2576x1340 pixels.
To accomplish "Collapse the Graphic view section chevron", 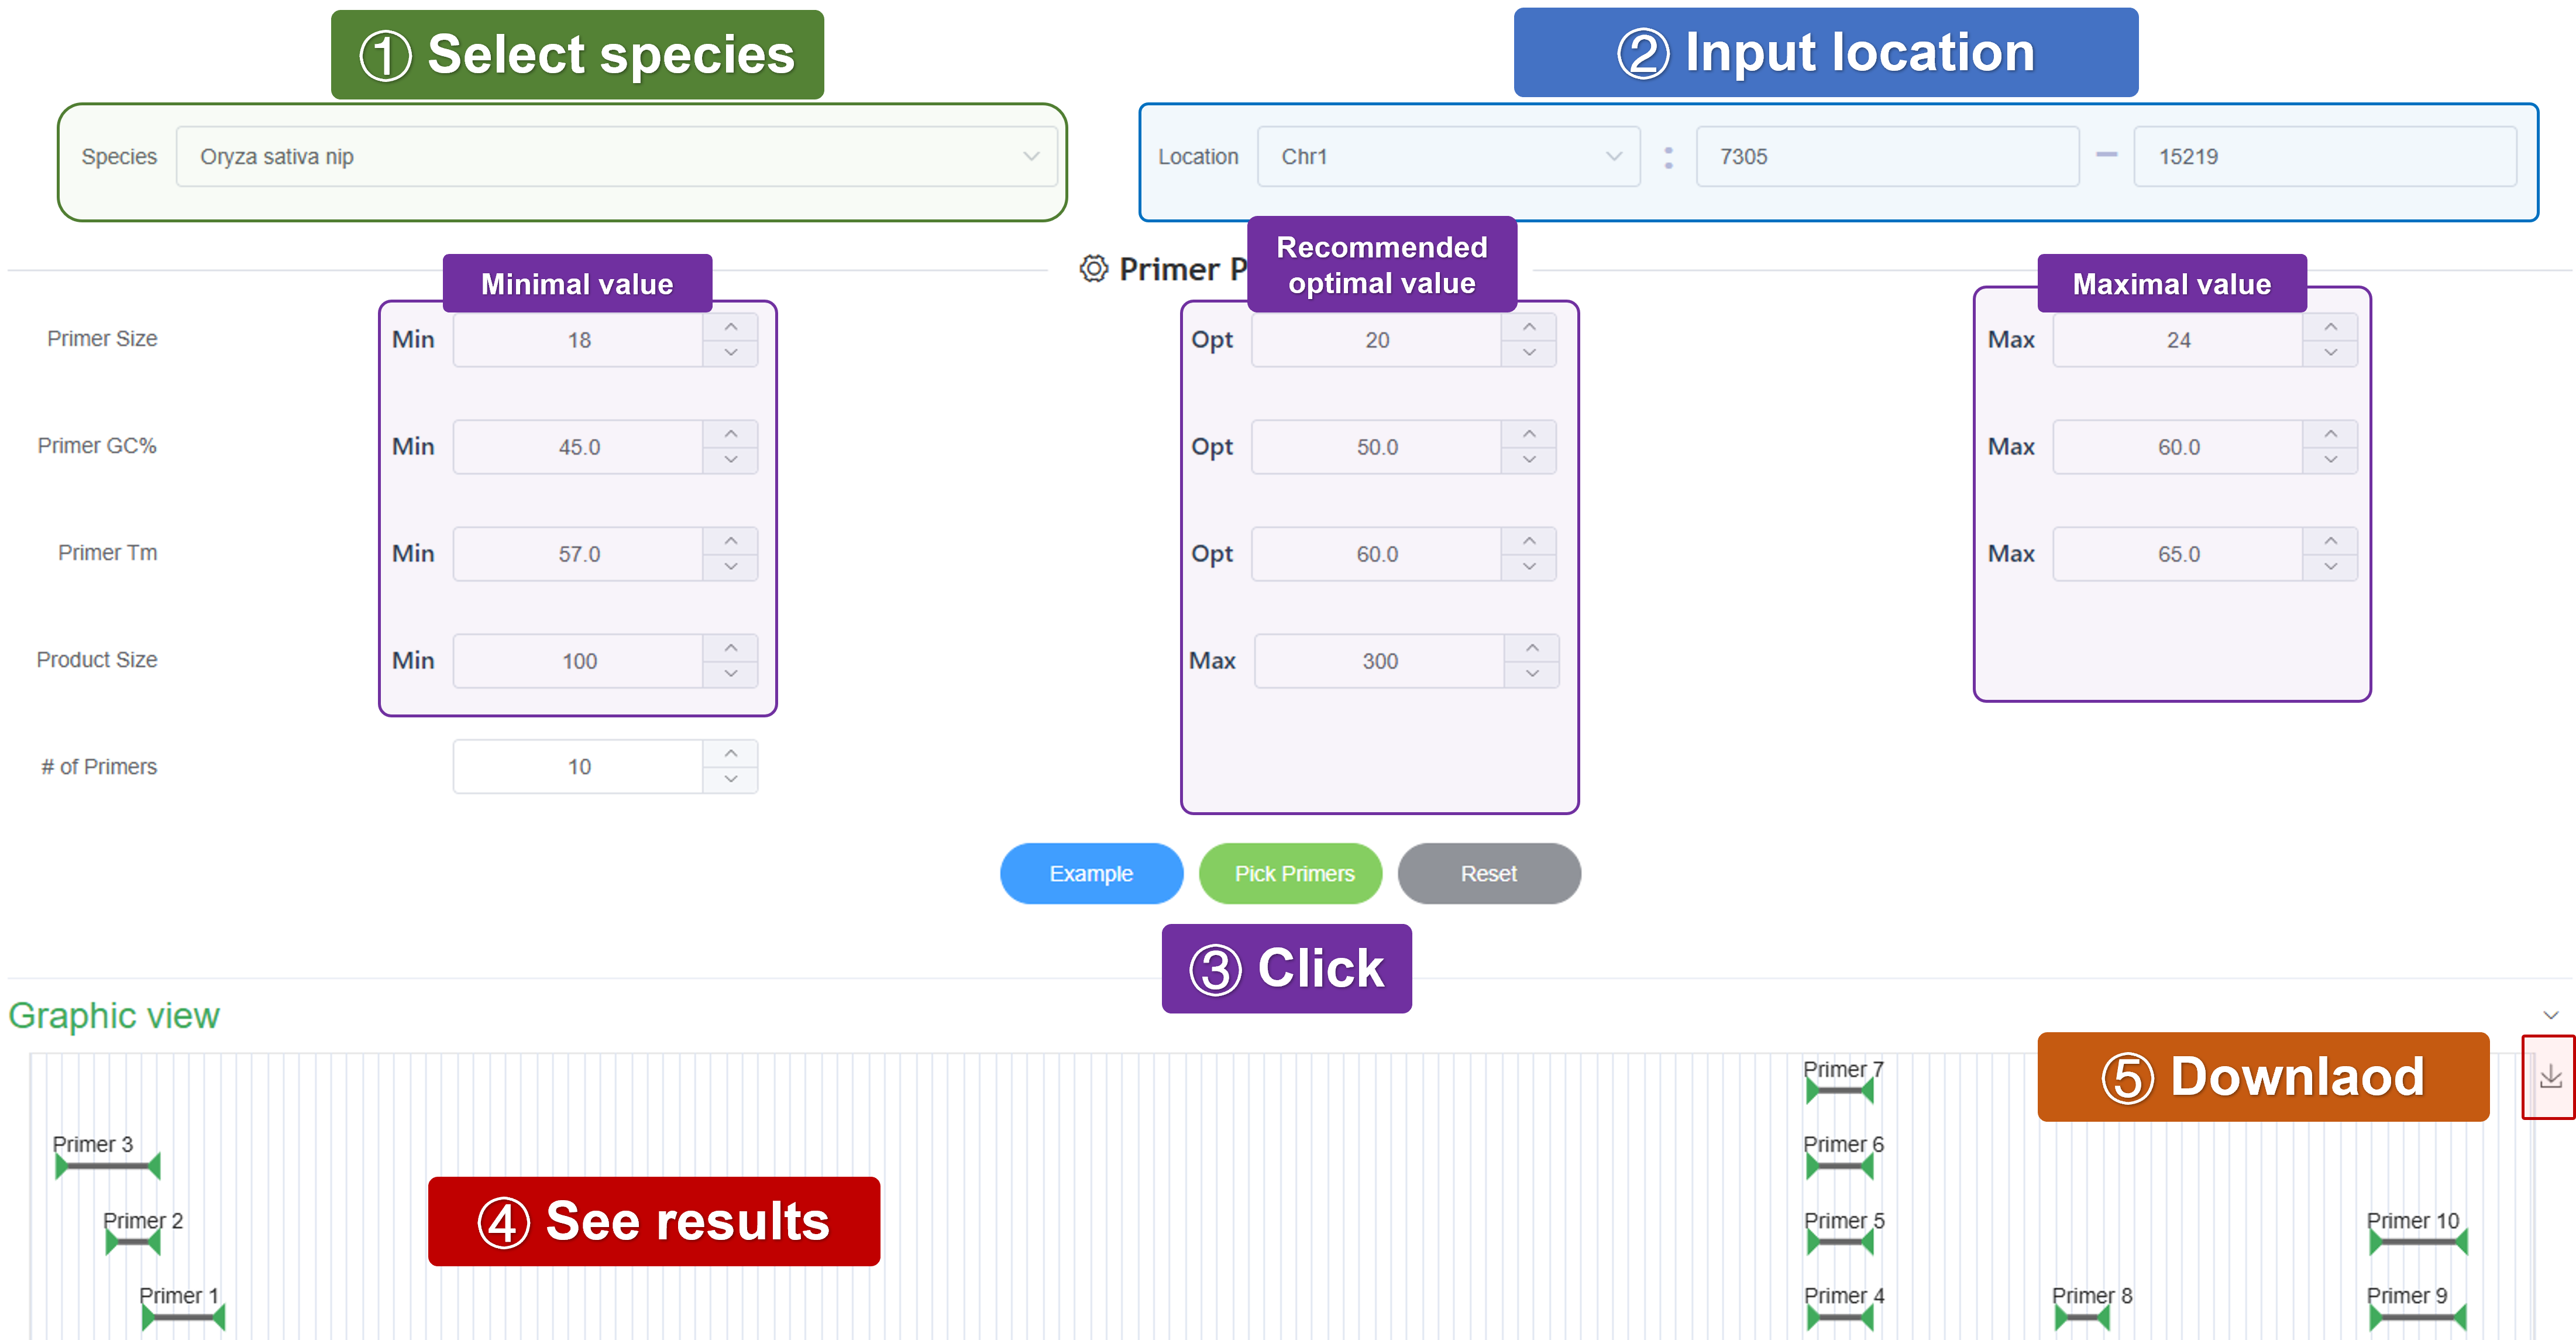I will click(2550, 1015).
